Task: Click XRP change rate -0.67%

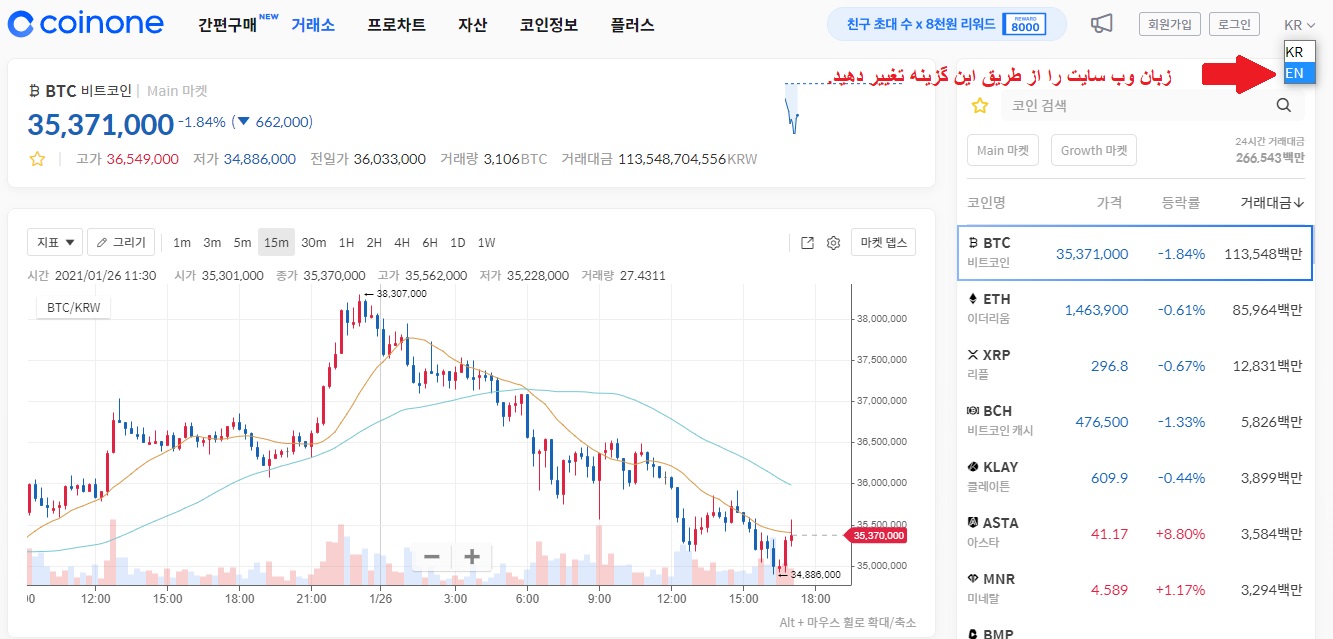Action: [1182, 367]
